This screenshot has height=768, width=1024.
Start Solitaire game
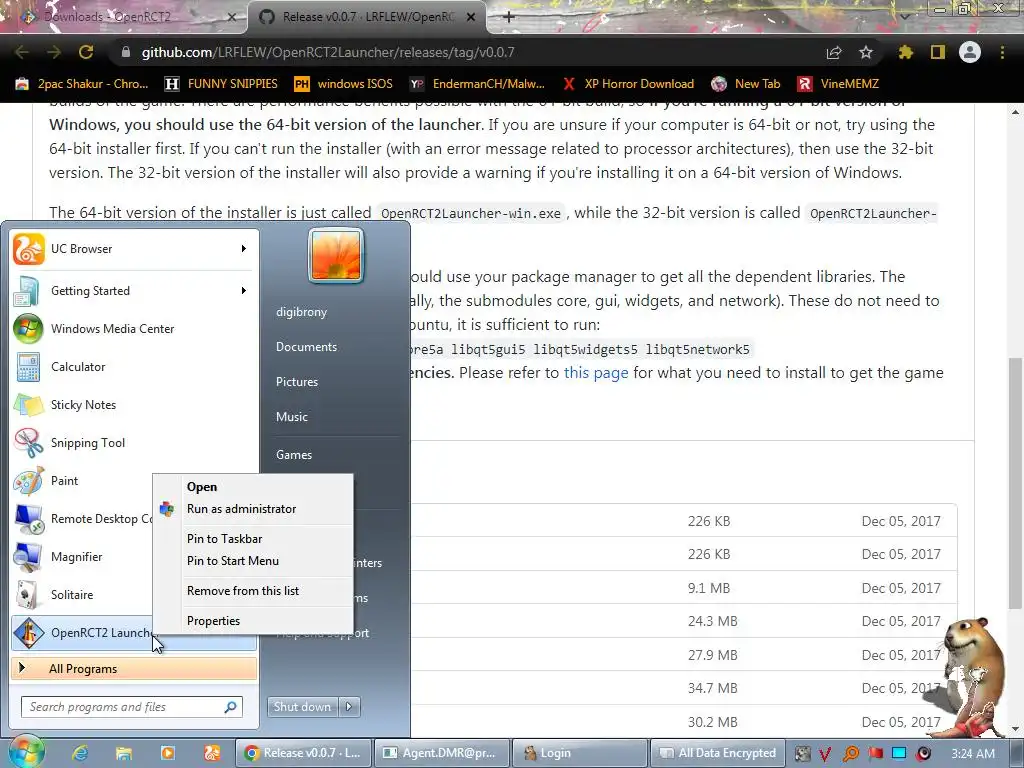[82, 594]
